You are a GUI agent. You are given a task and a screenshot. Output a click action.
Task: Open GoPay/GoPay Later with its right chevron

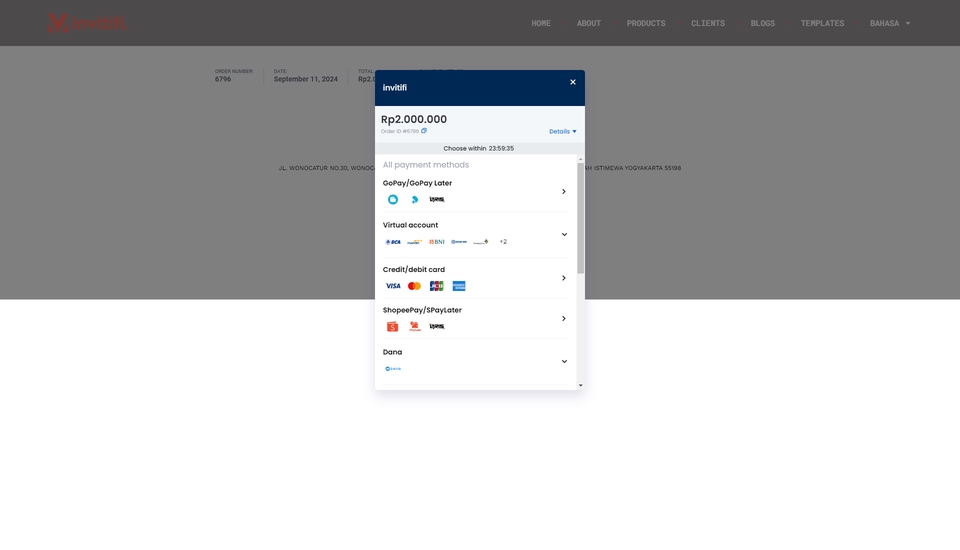564,192
